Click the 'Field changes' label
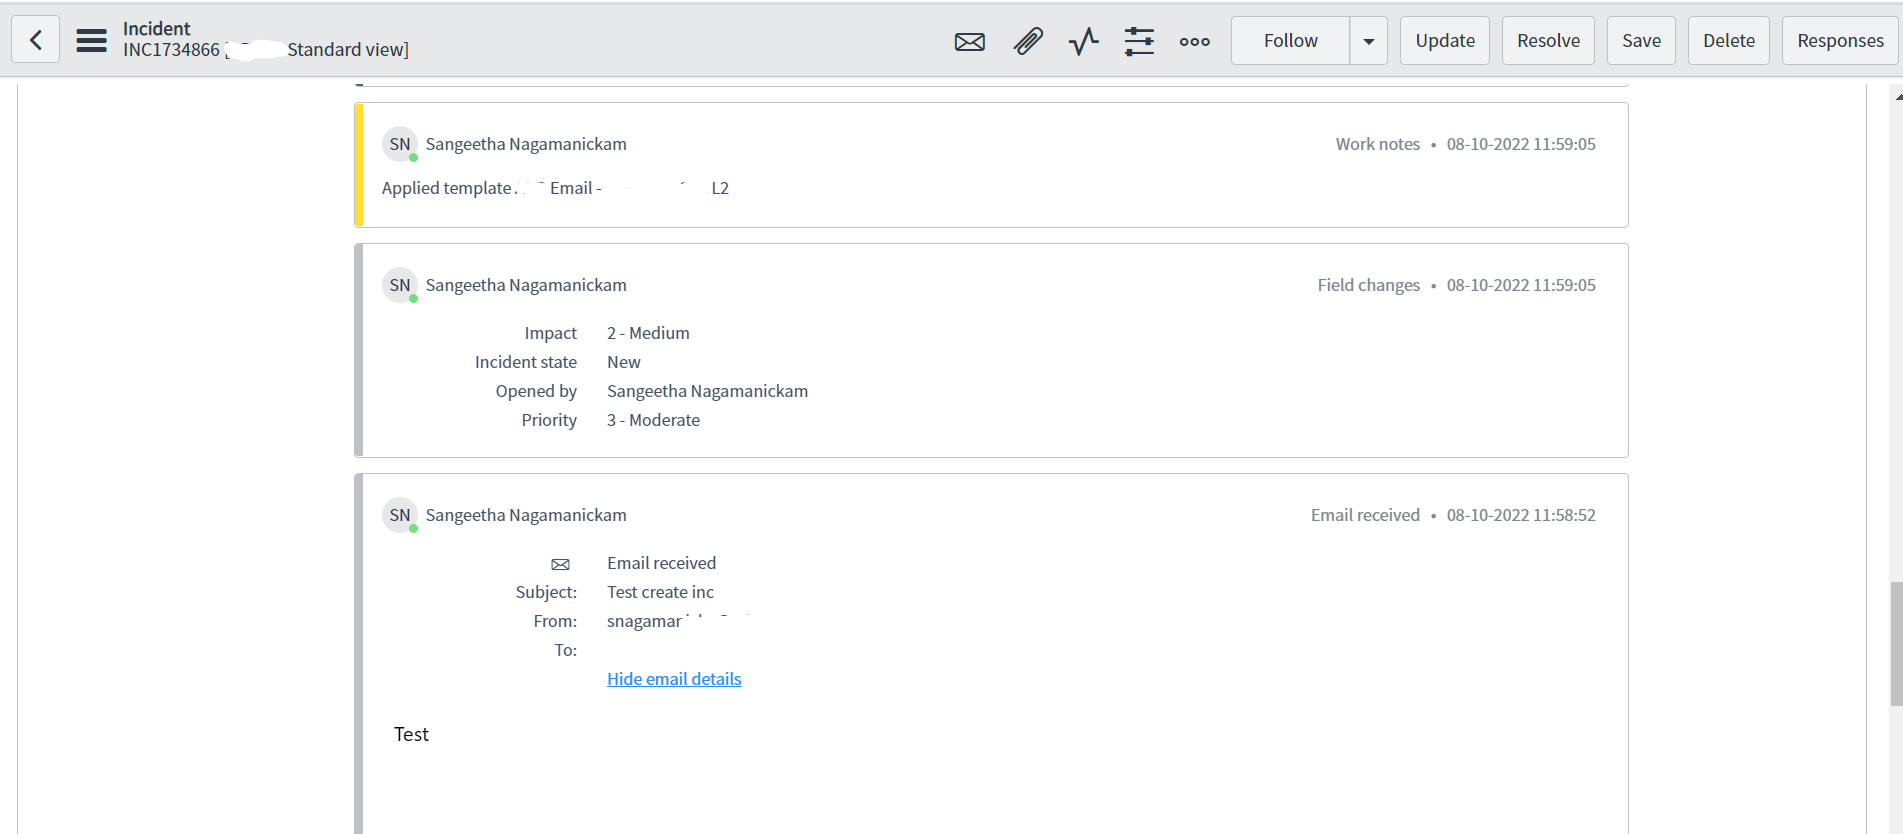Screen dimensions: 1903x834 point(1368,285)
